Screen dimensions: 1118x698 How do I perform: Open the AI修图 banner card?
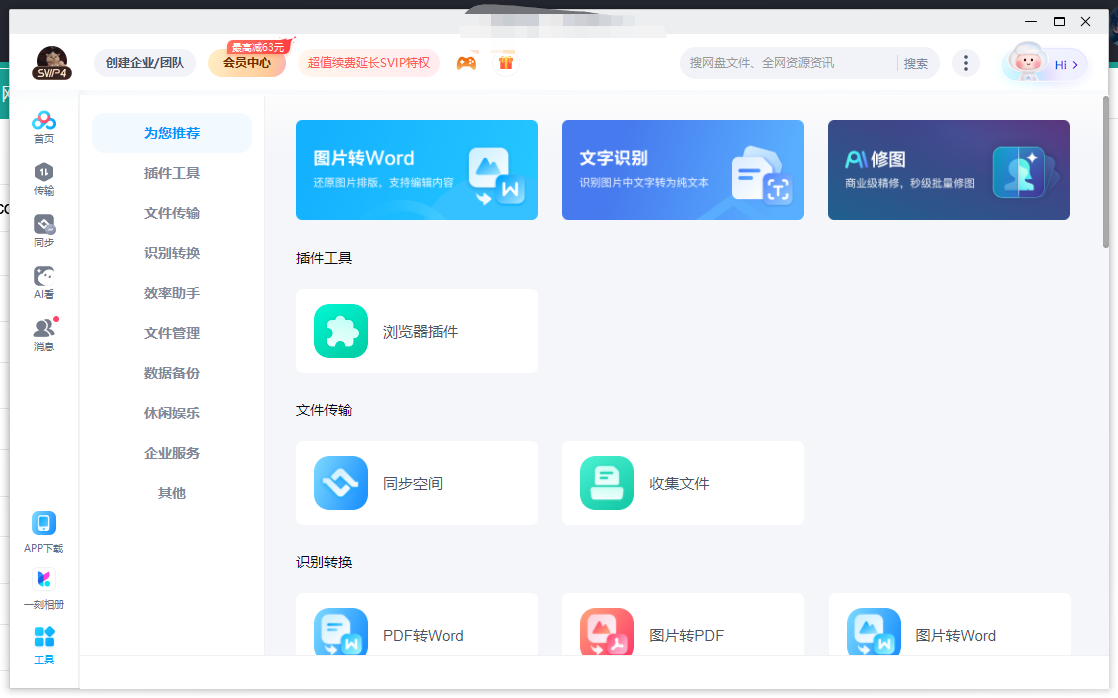tap(948, 170)
